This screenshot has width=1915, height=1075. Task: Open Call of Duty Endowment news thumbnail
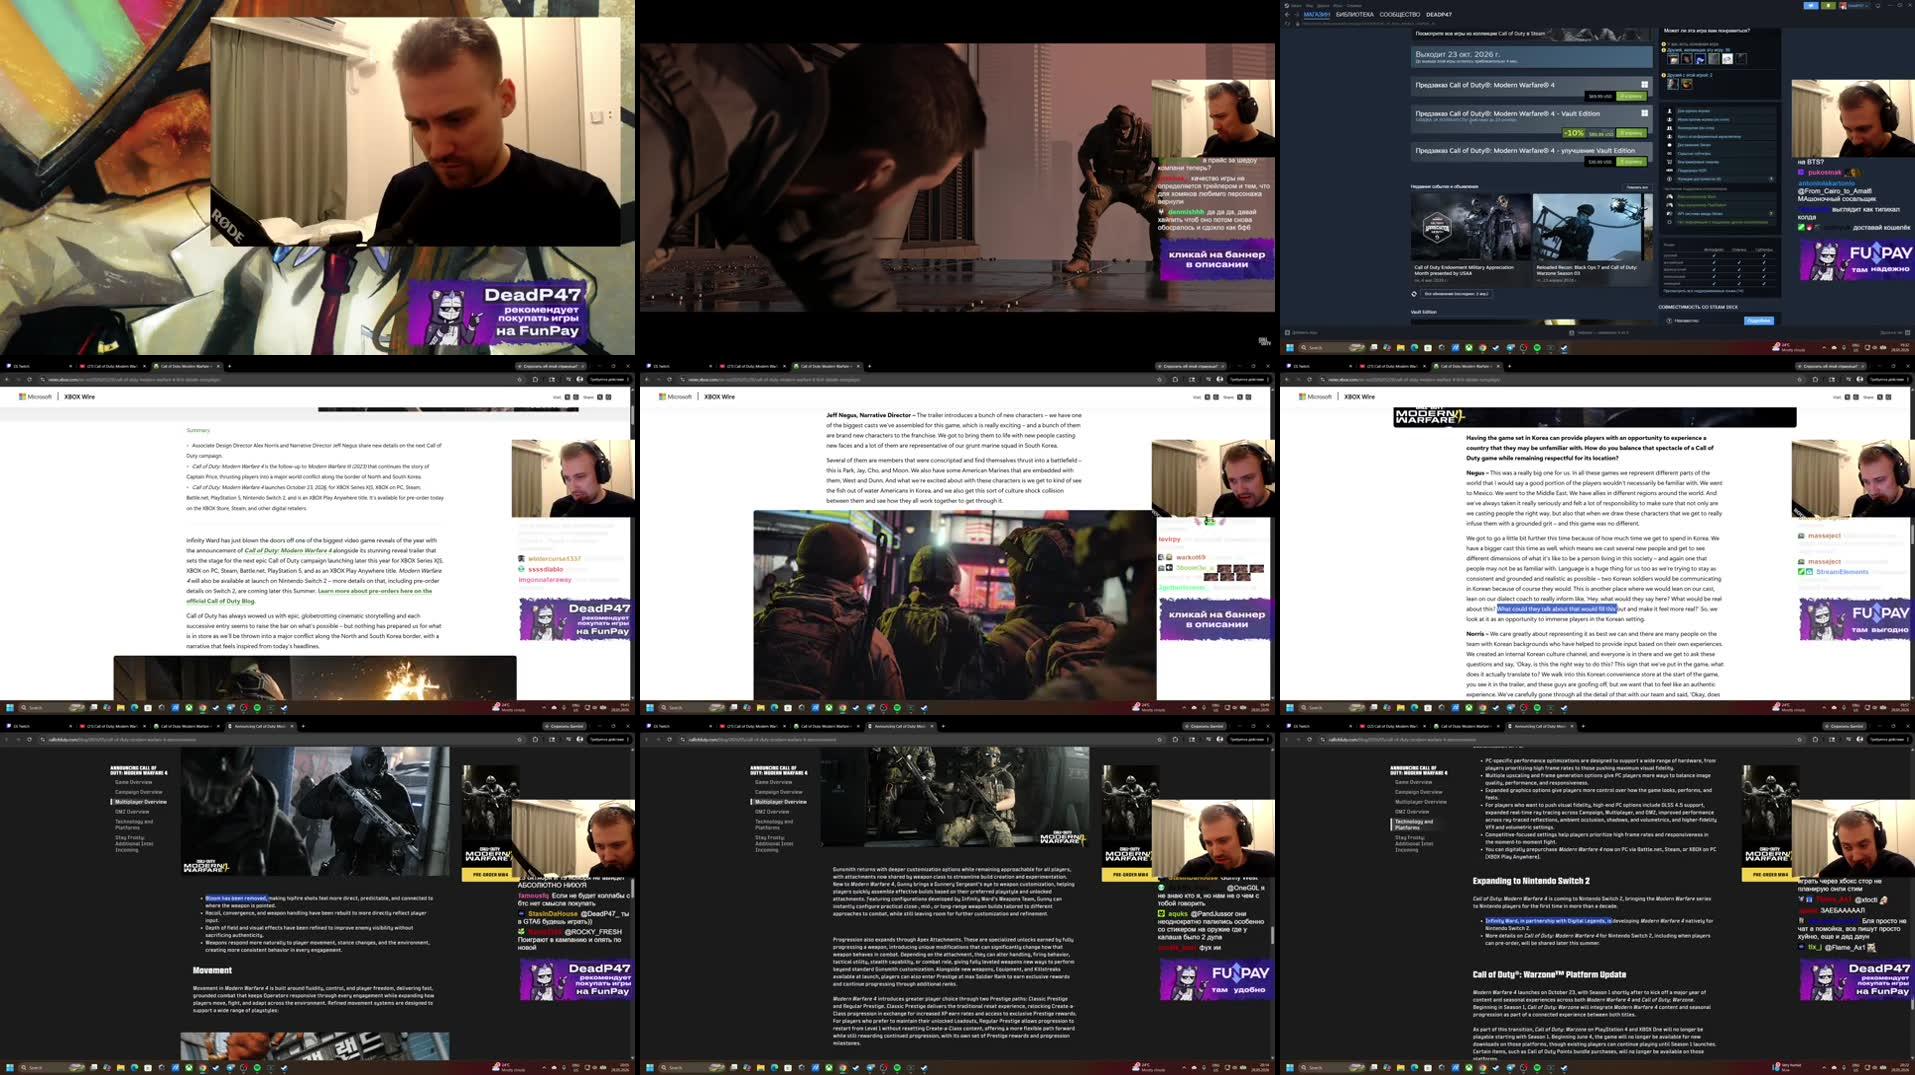coord(1470,227)
